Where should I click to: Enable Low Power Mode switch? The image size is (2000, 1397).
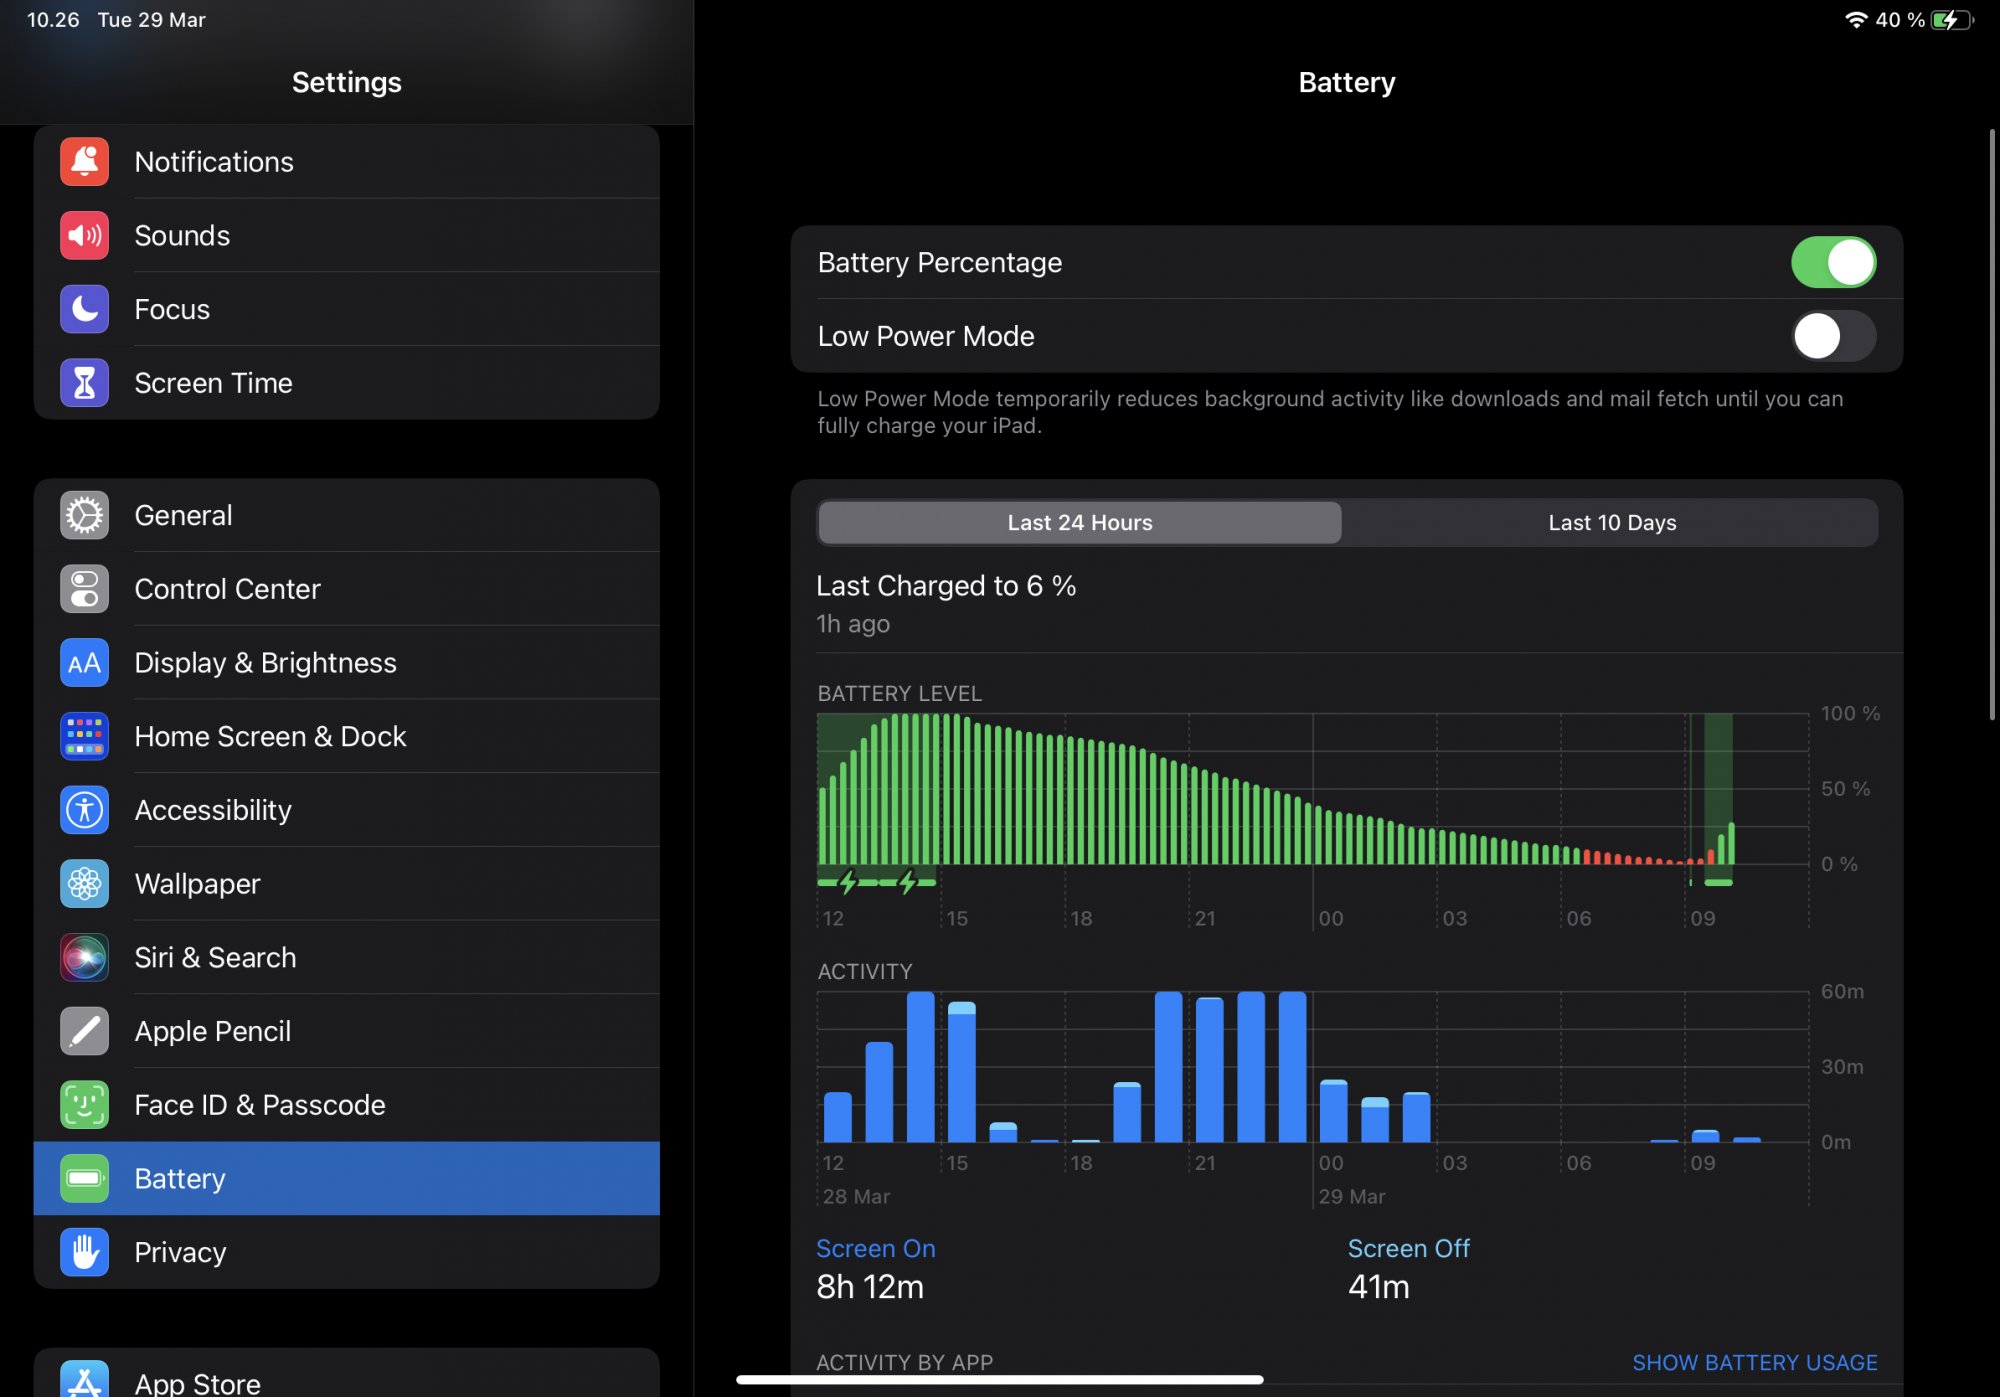pos(1832,336)
